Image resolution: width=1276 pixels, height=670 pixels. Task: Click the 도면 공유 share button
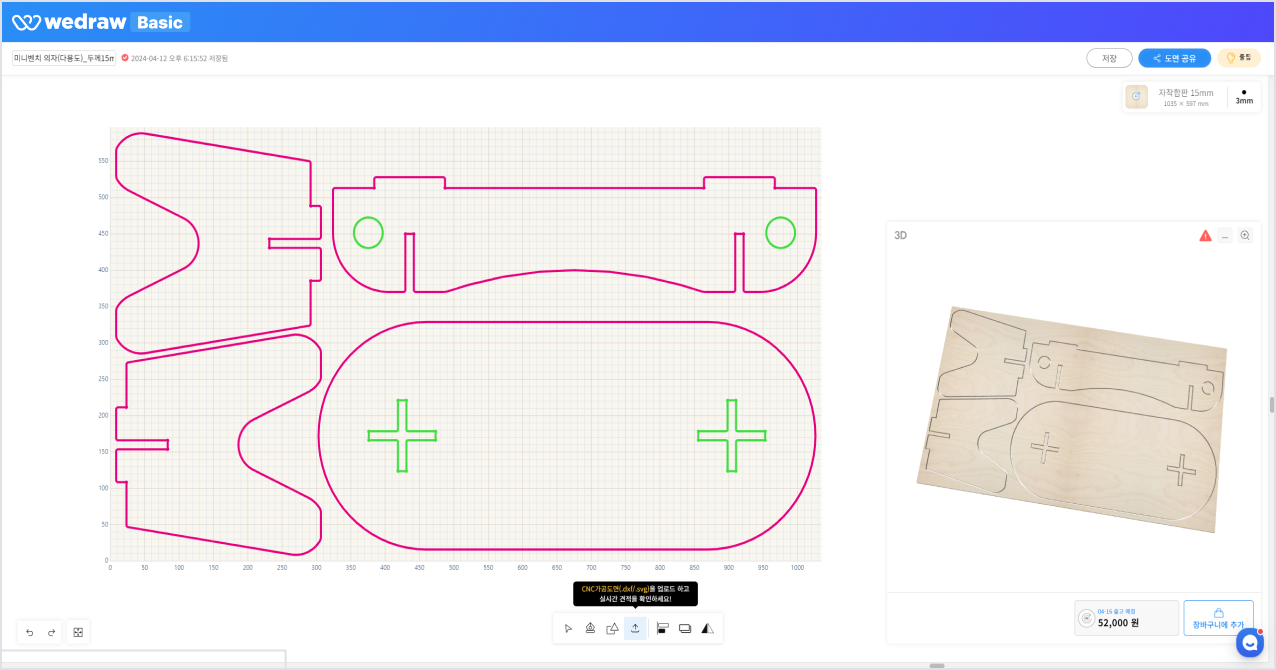pyautogui.click(x=1174, y=58)
